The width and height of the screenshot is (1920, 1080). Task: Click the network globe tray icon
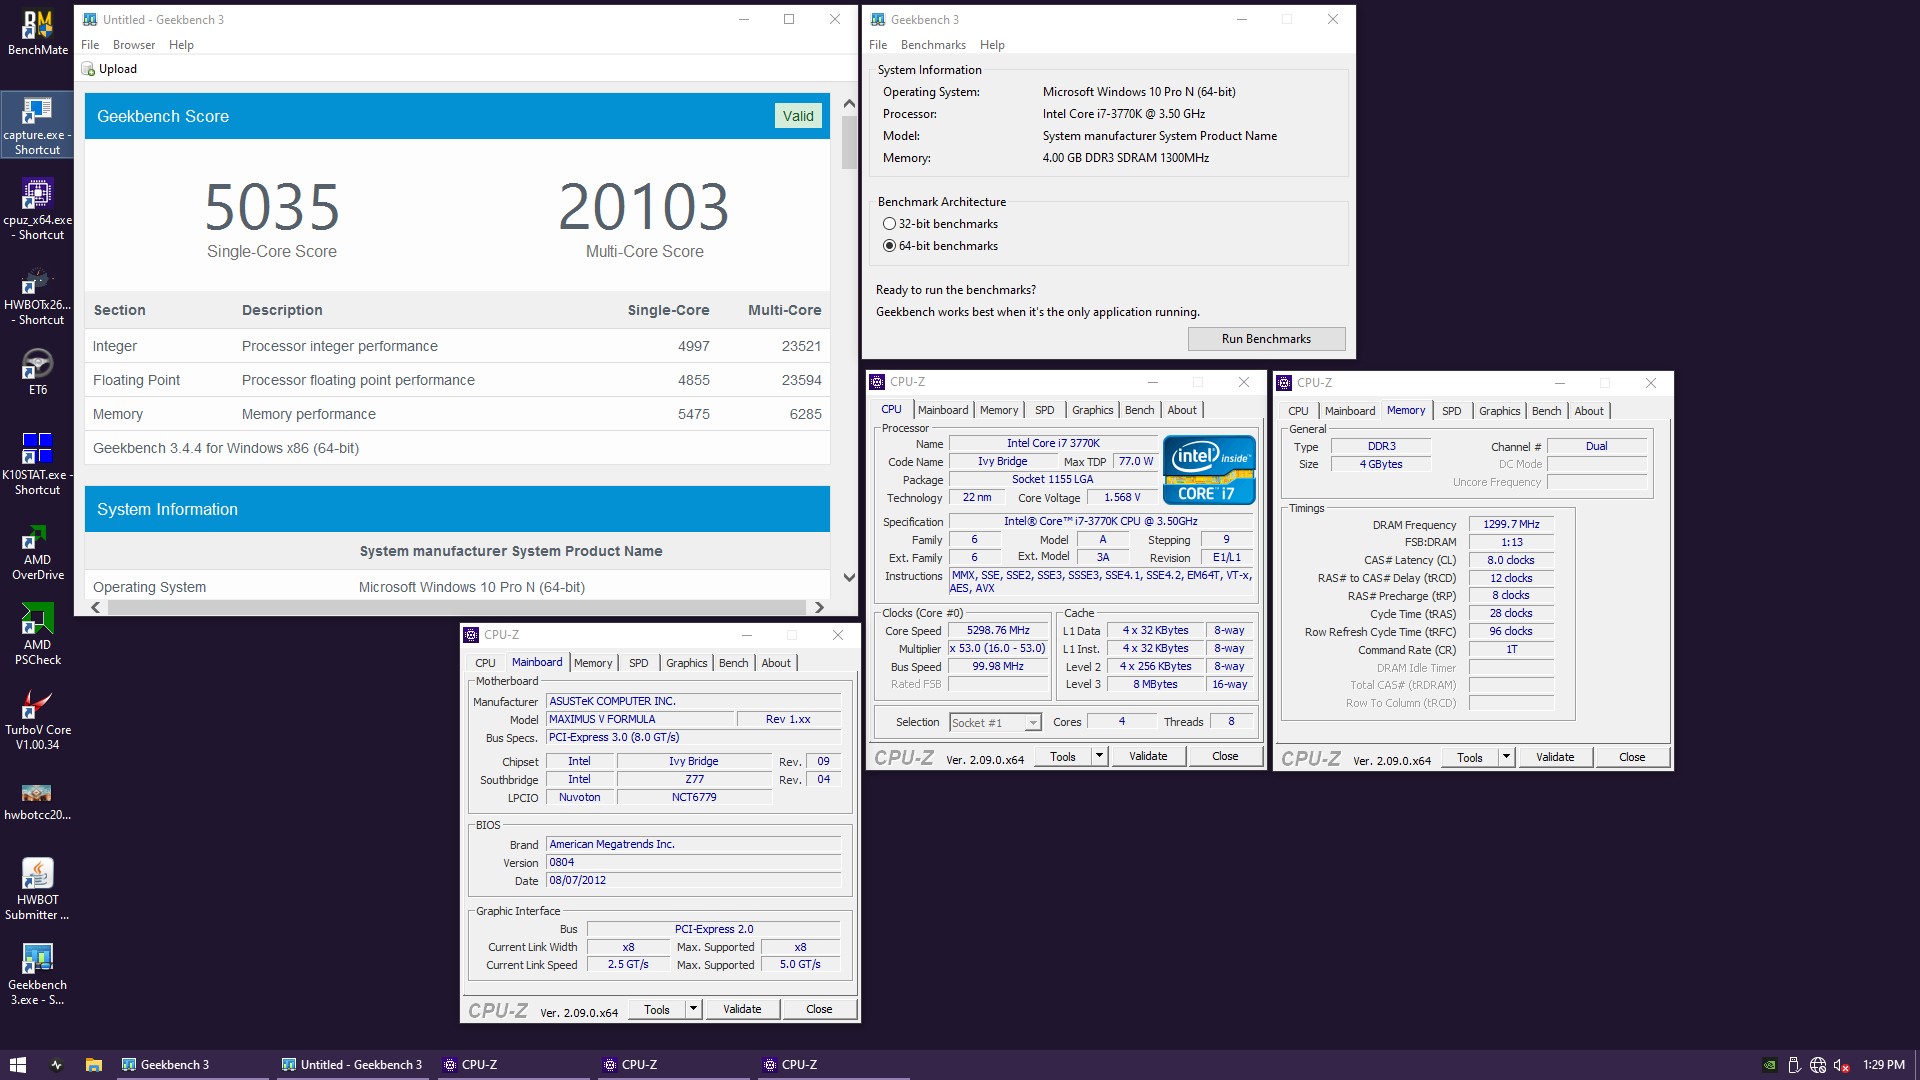pos(1817,1065)
